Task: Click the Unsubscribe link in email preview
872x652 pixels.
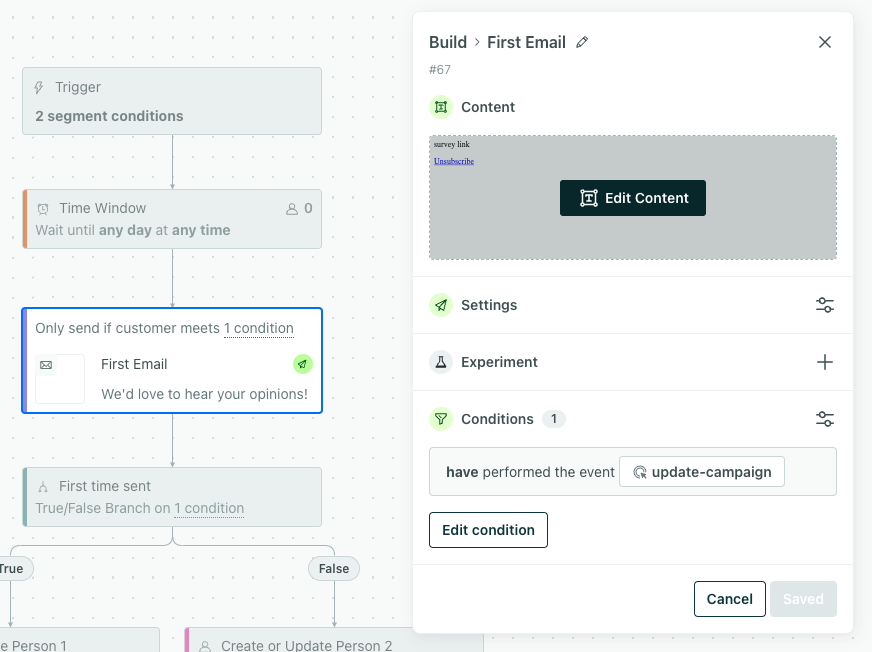Action: click(454, 161)
